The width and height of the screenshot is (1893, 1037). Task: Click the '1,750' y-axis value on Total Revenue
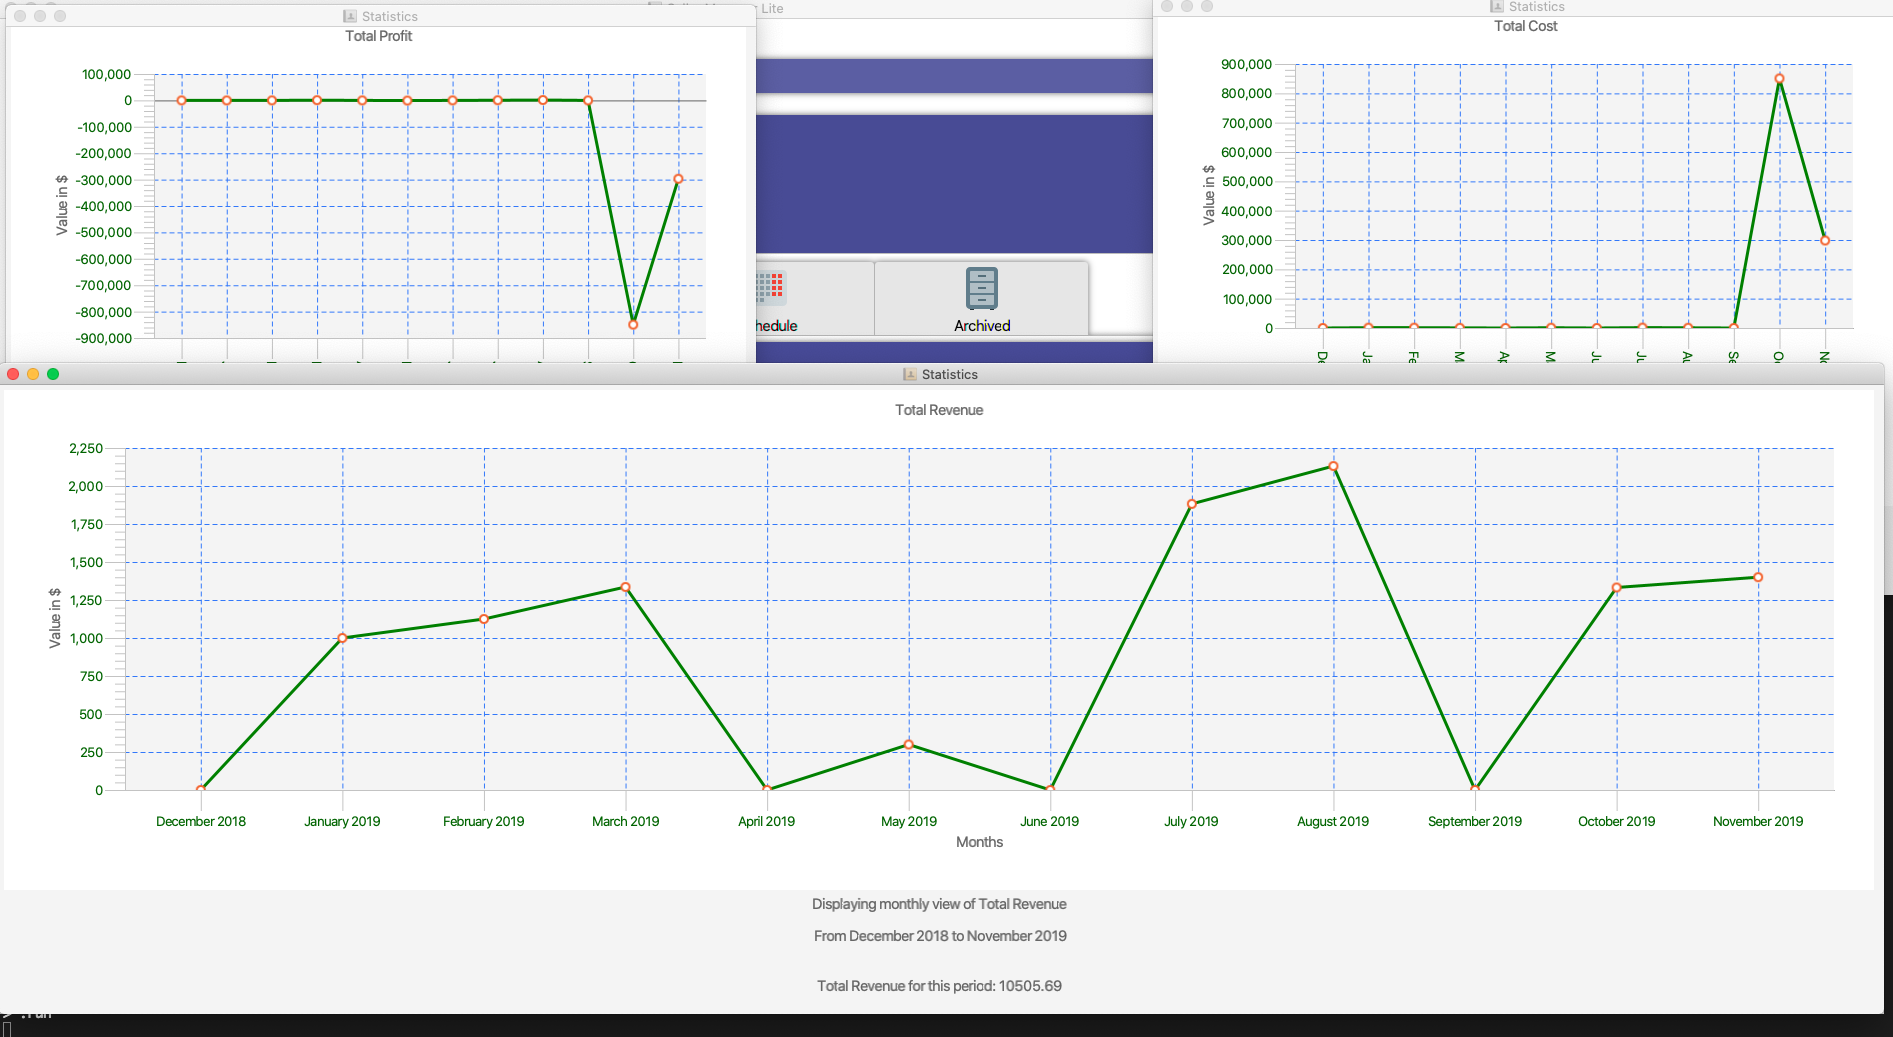click(x=87, y=524)
